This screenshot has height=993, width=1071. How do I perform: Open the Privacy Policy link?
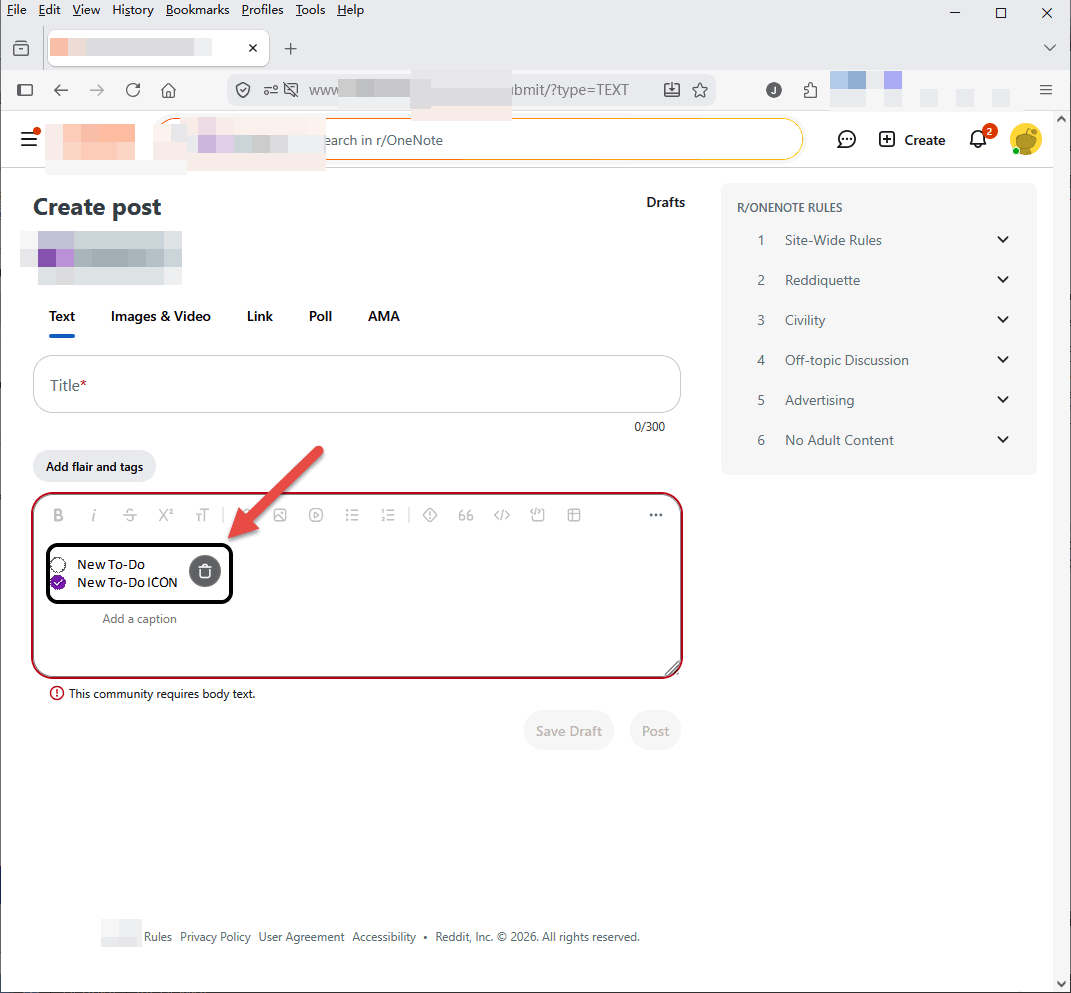tap(215, 937)
